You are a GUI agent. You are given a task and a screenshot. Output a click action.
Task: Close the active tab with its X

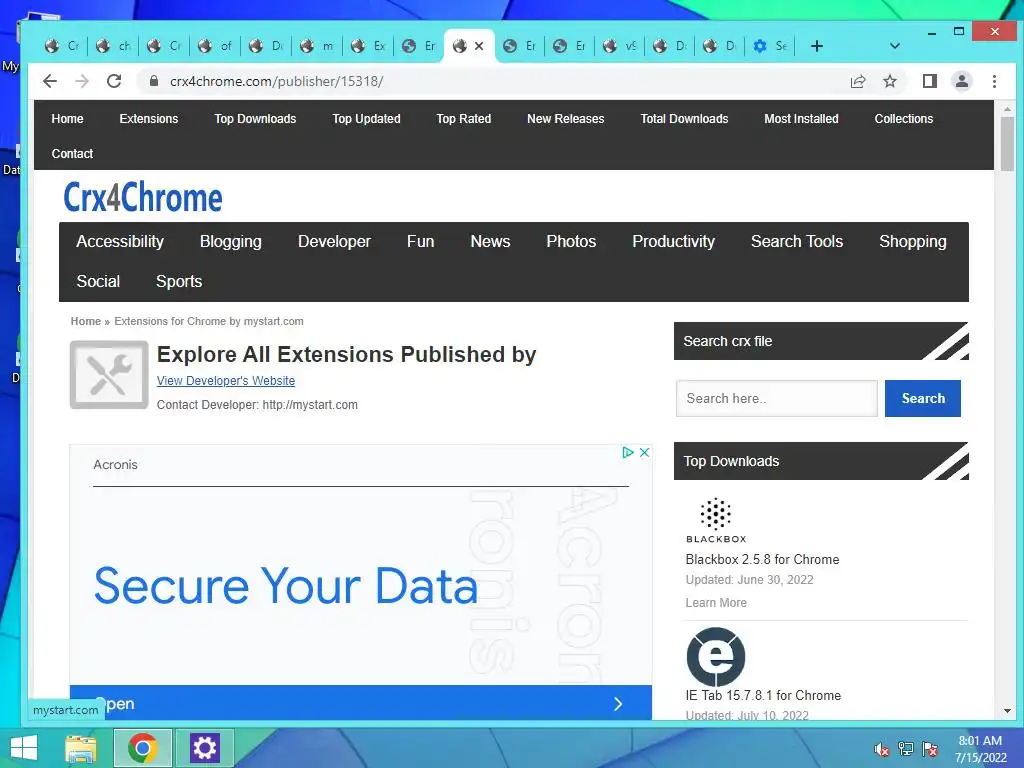pos(479,46)
